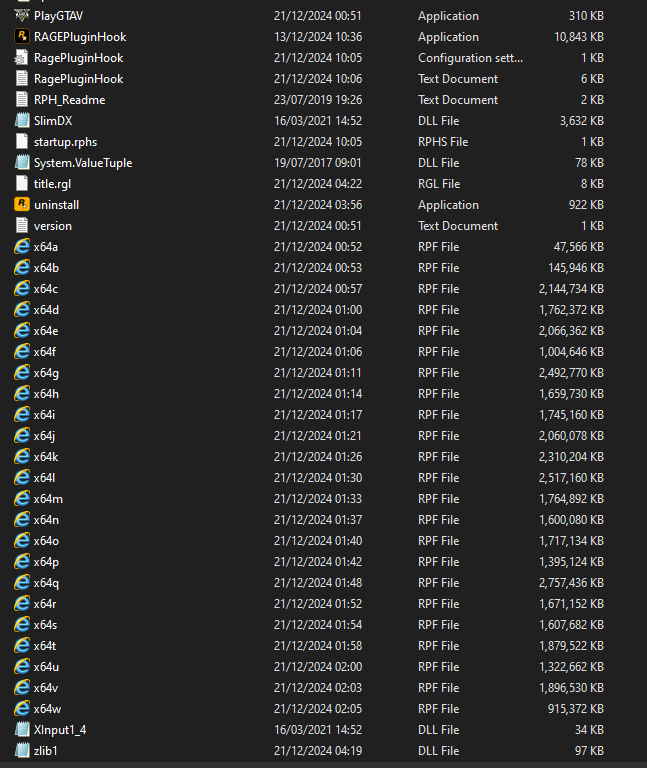Screen dimensions: 647x768
Task: Click the size value 145,946 KB
Action: 576,268
